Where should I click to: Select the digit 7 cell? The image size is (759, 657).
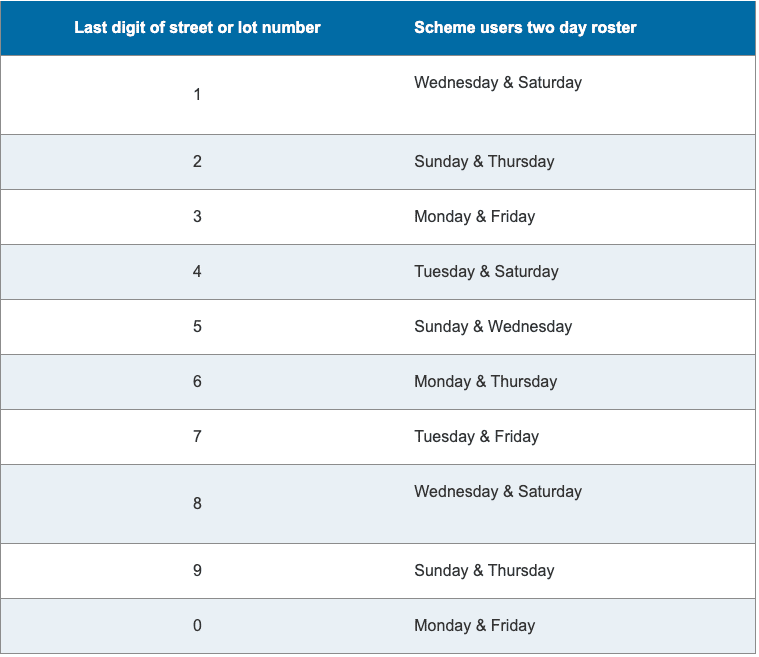(x=197, y=437)
